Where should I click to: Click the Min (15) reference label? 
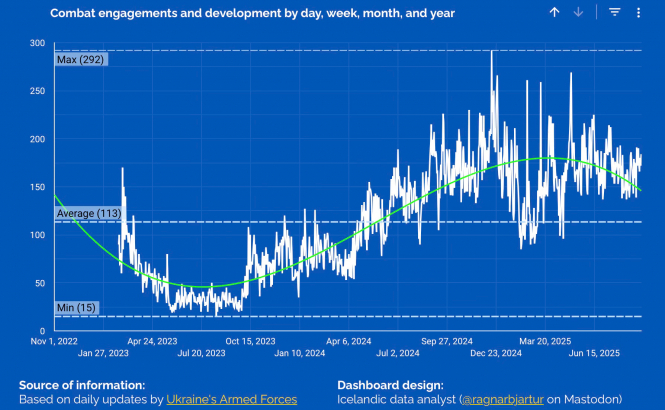(77, 307)
